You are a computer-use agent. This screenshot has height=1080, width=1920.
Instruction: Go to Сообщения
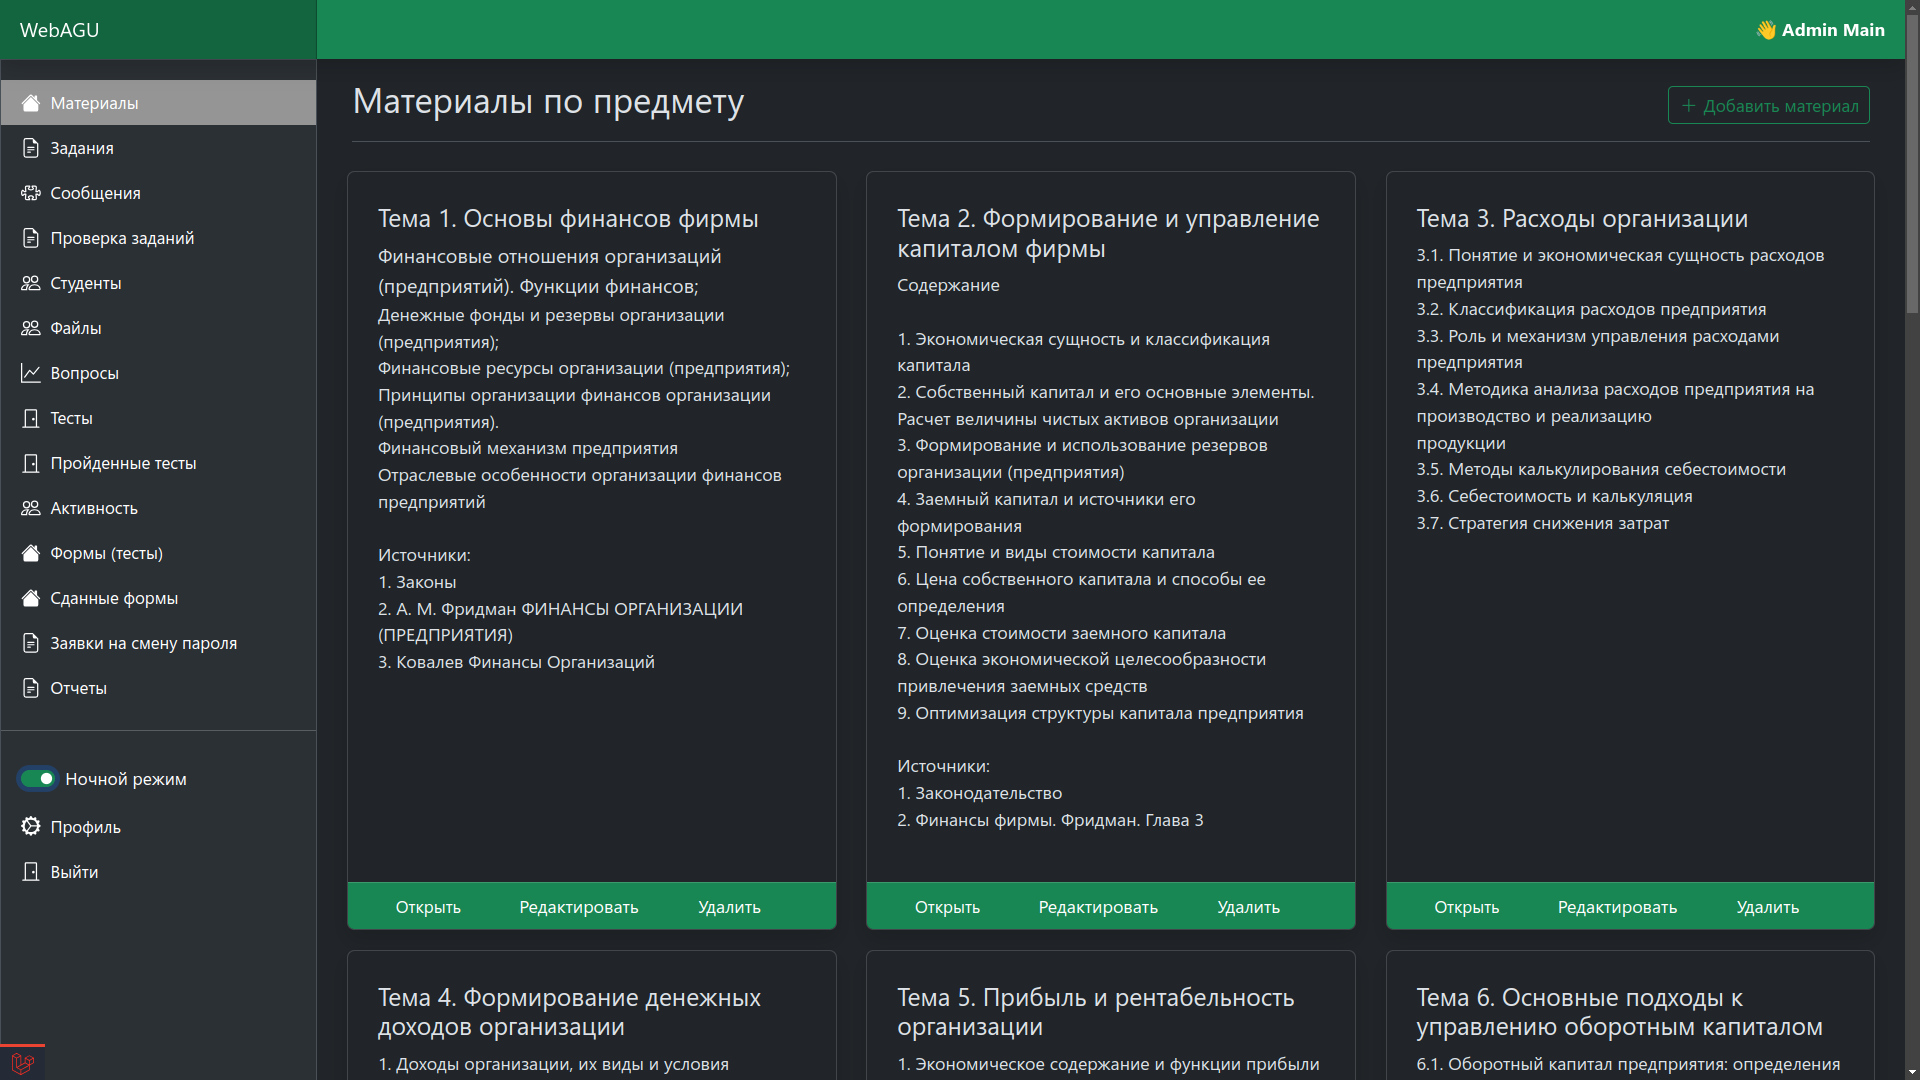(x=158, y=193)
